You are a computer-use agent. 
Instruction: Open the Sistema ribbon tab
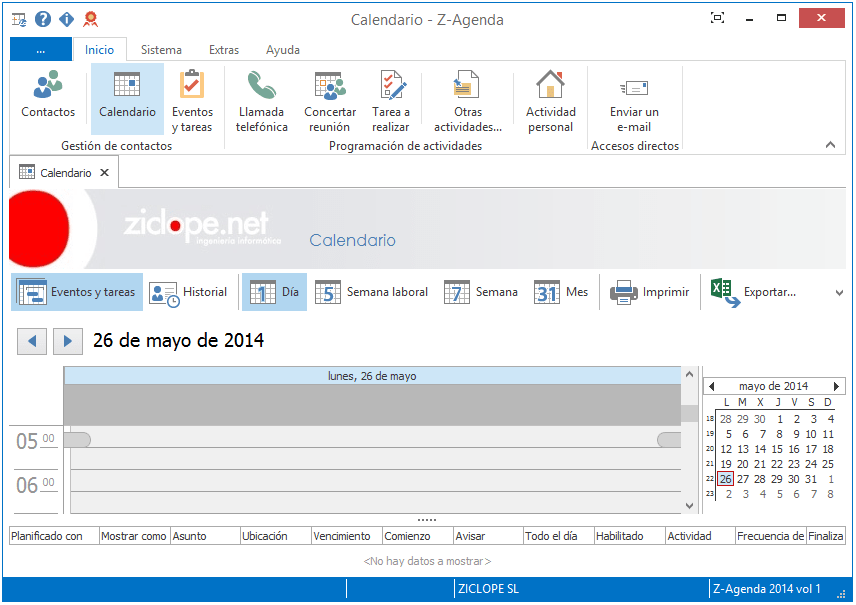coord(161,50)
